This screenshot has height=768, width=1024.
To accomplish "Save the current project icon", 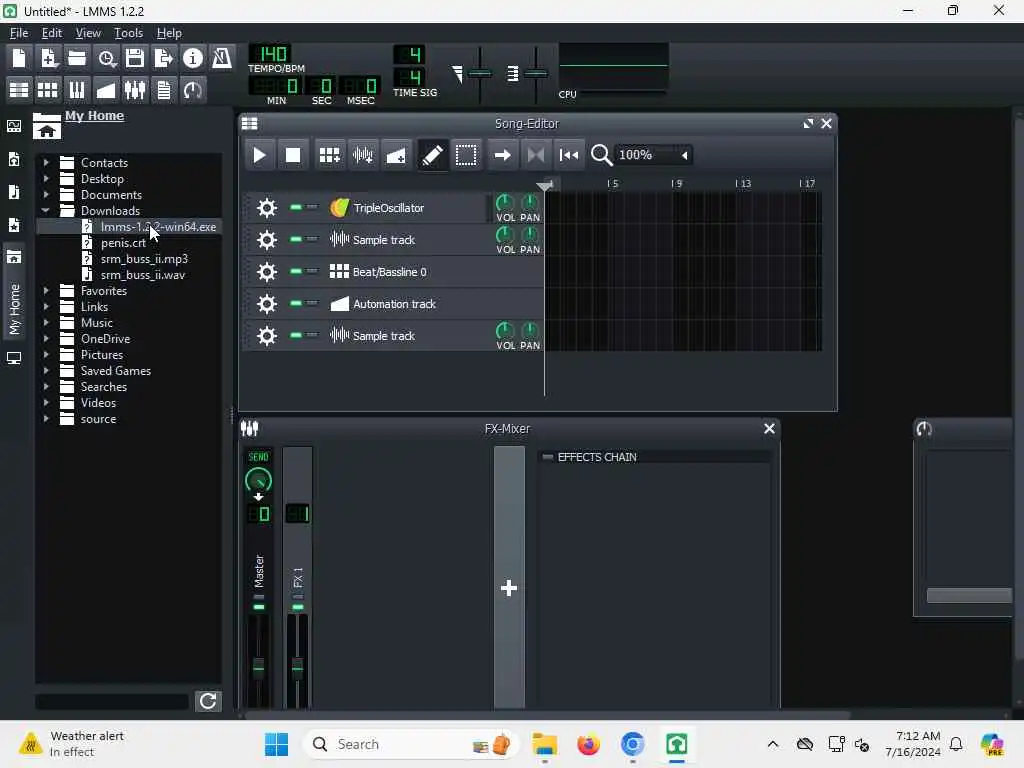I will 135,58.
